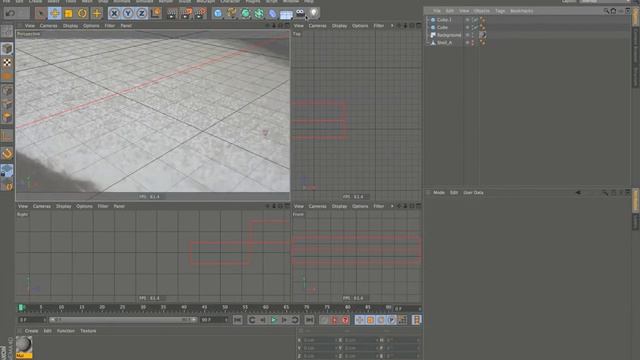Open Tags menu in Object Manager
This screenshot has width=640, height=360.
(500, 11)
